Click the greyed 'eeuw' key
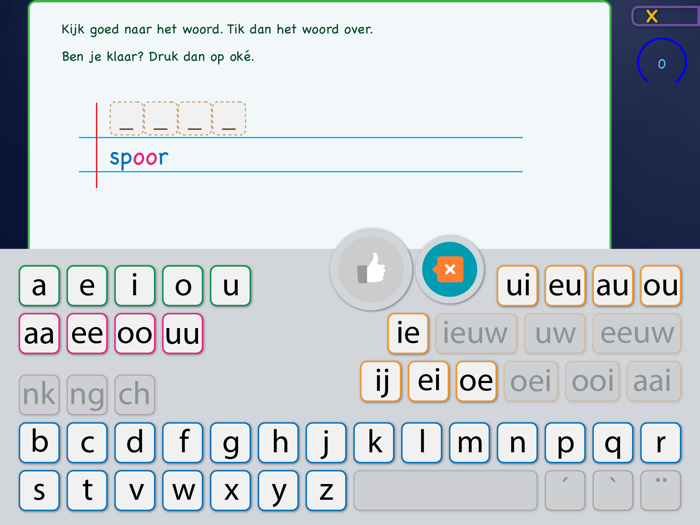Screen dimensions: 700x525 (x=637, y=333)
